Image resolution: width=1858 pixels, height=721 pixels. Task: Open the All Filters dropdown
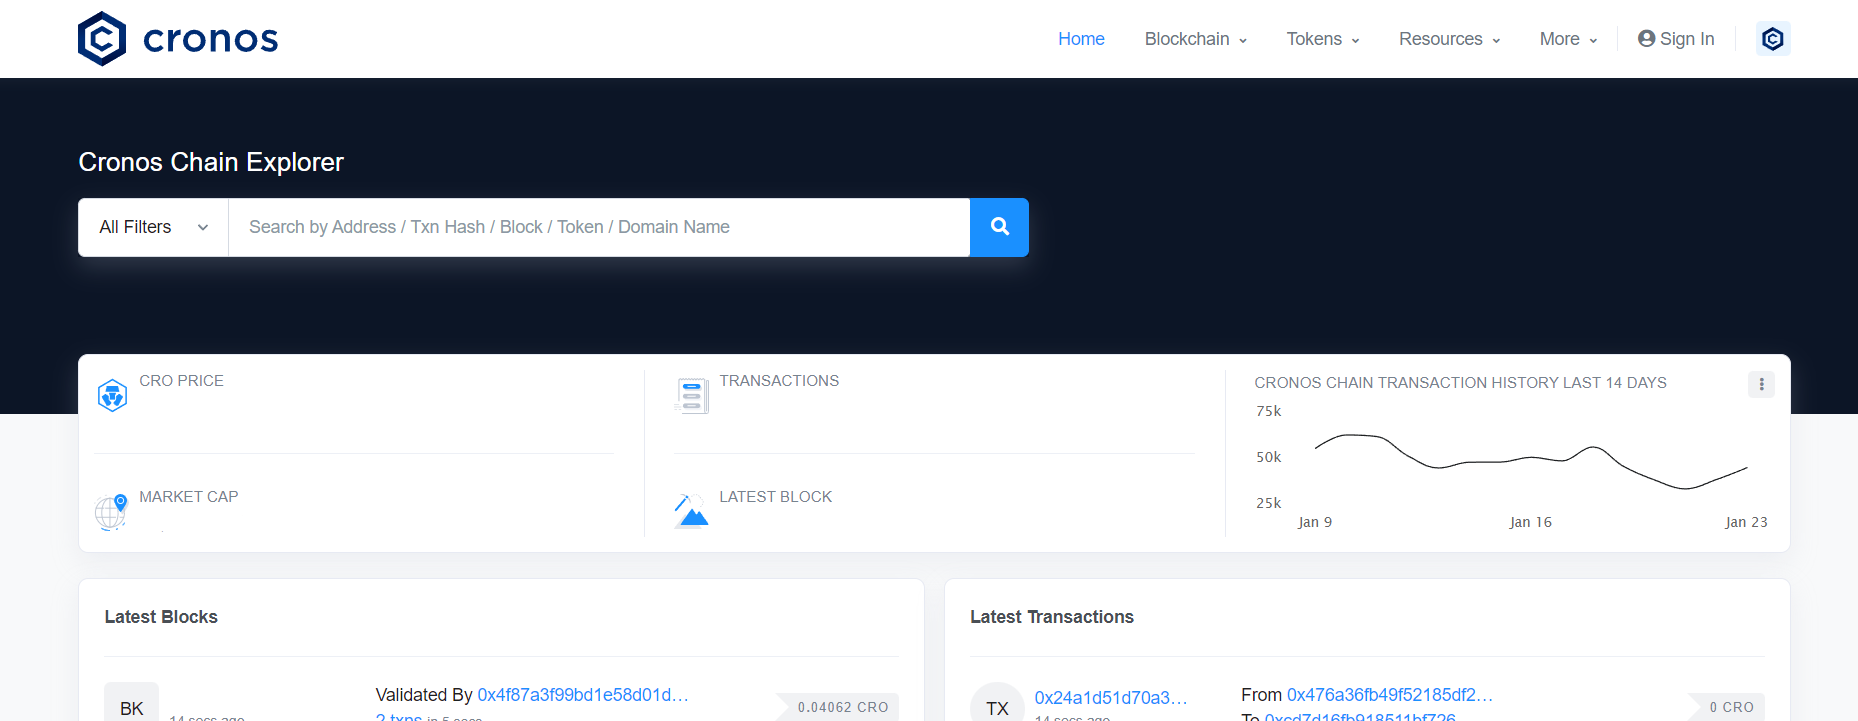coord(154,227)
